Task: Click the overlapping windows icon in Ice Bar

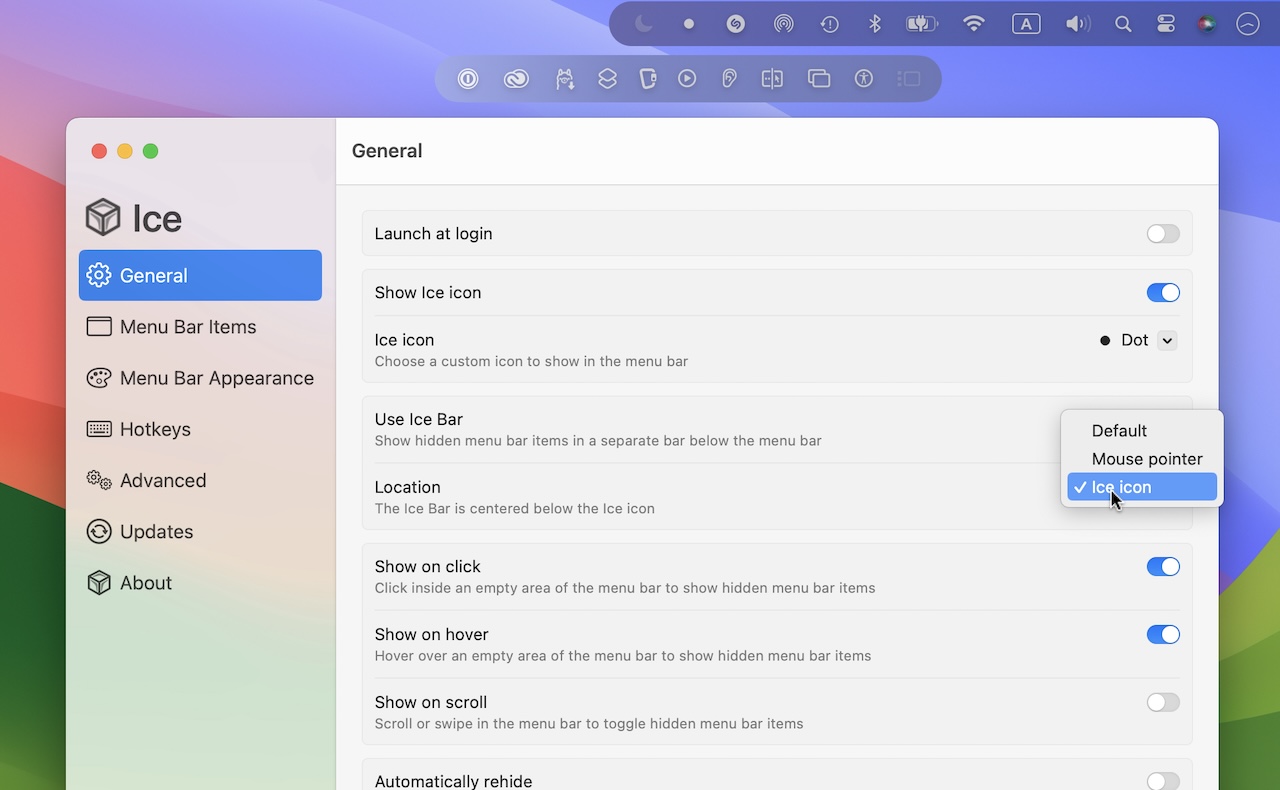Action: 819,78
